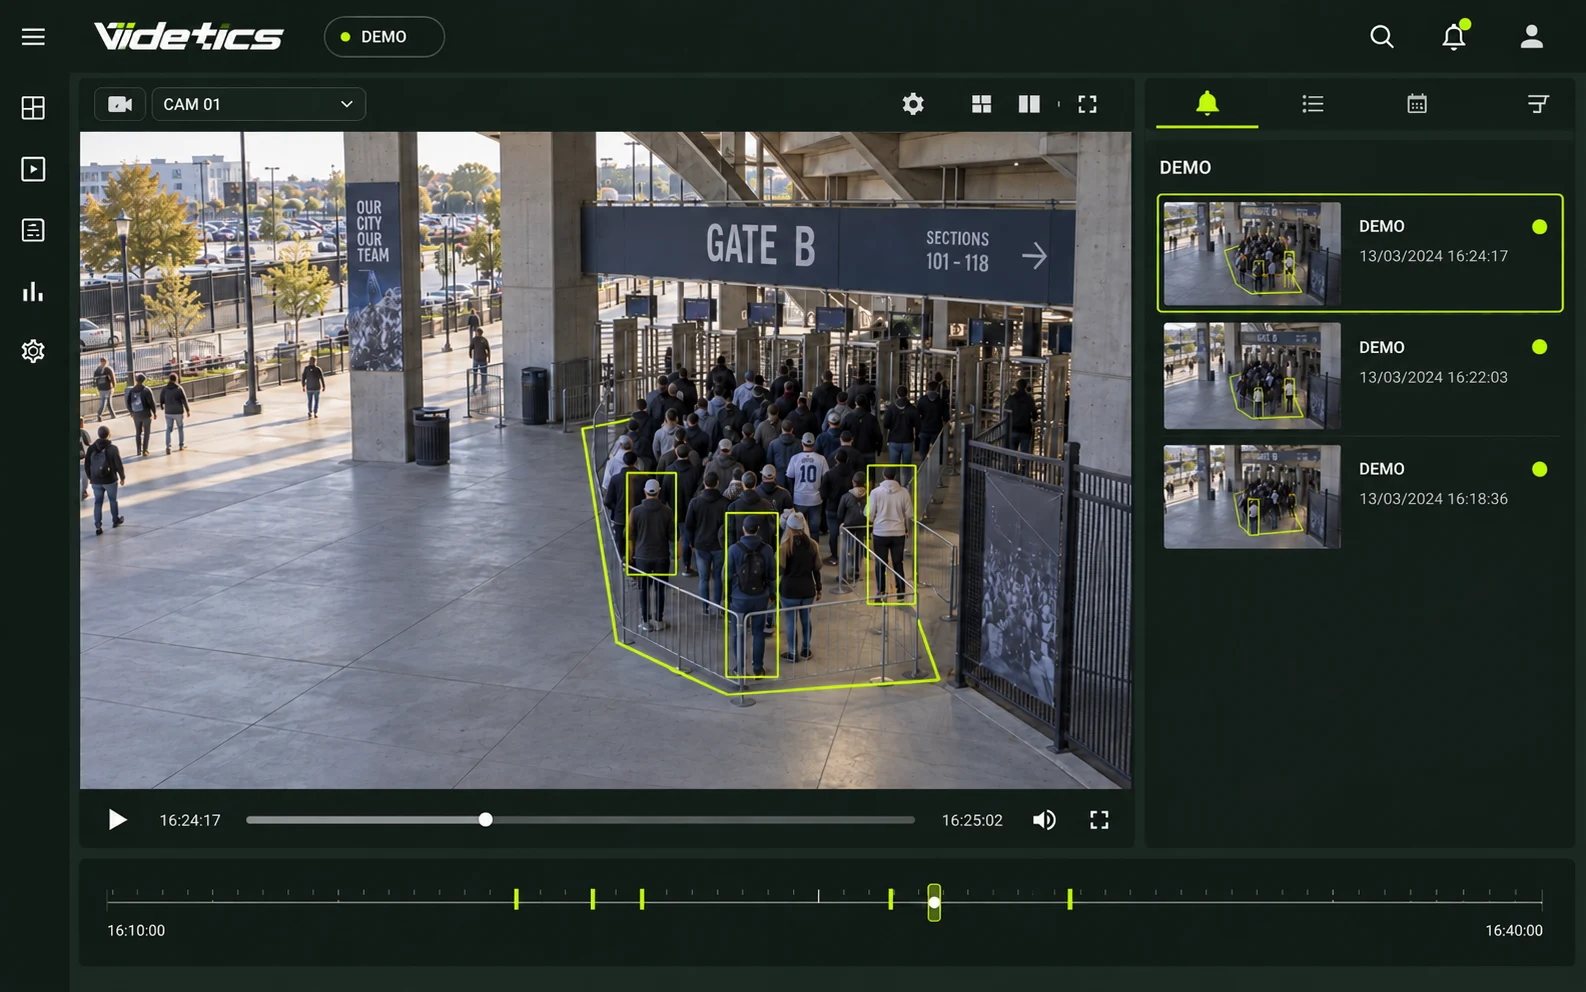Make the video fullscreen from the player bar
This screenshot has height=992, width=1586.
(1099, 820)
